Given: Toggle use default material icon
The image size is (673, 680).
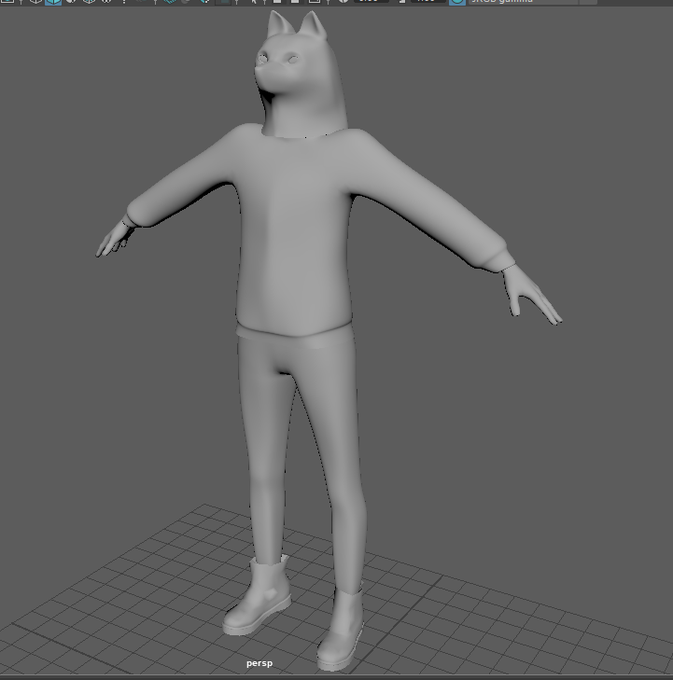Looking at the screenshot, I should pyautogui.click(x=71, y=1).
